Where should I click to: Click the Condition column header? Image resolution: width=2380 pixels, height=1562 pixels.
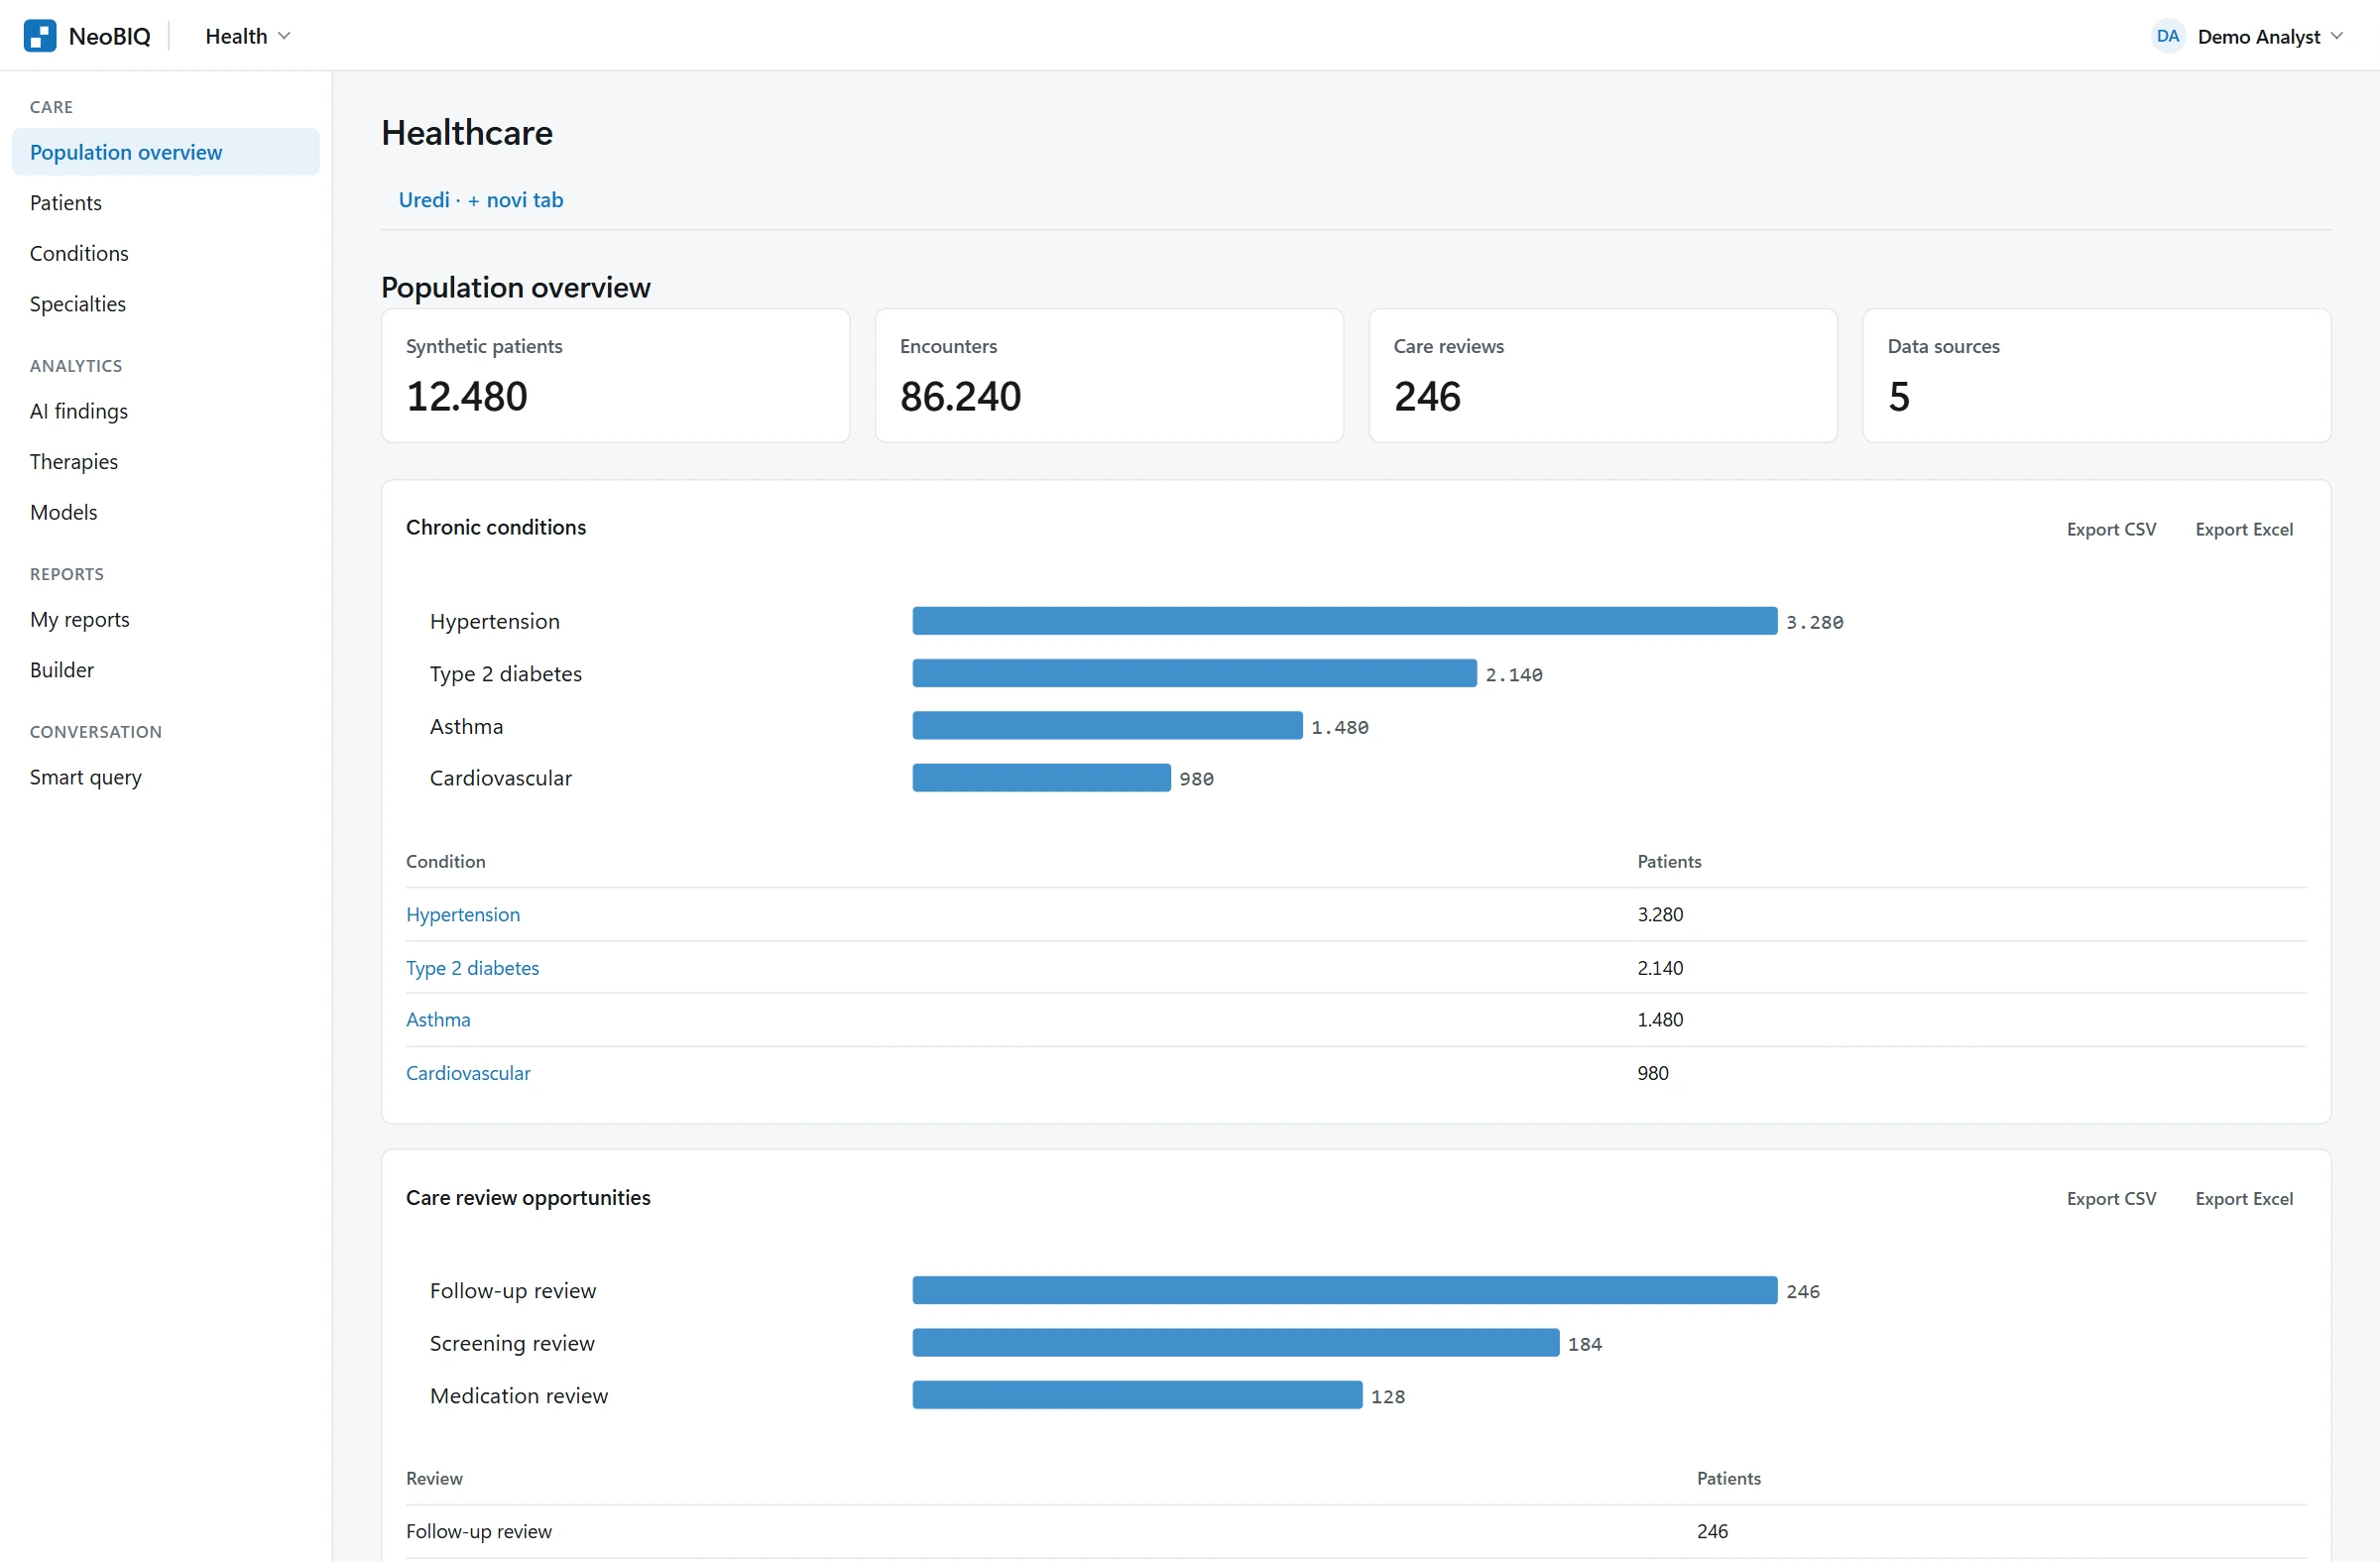click(446, 862)
